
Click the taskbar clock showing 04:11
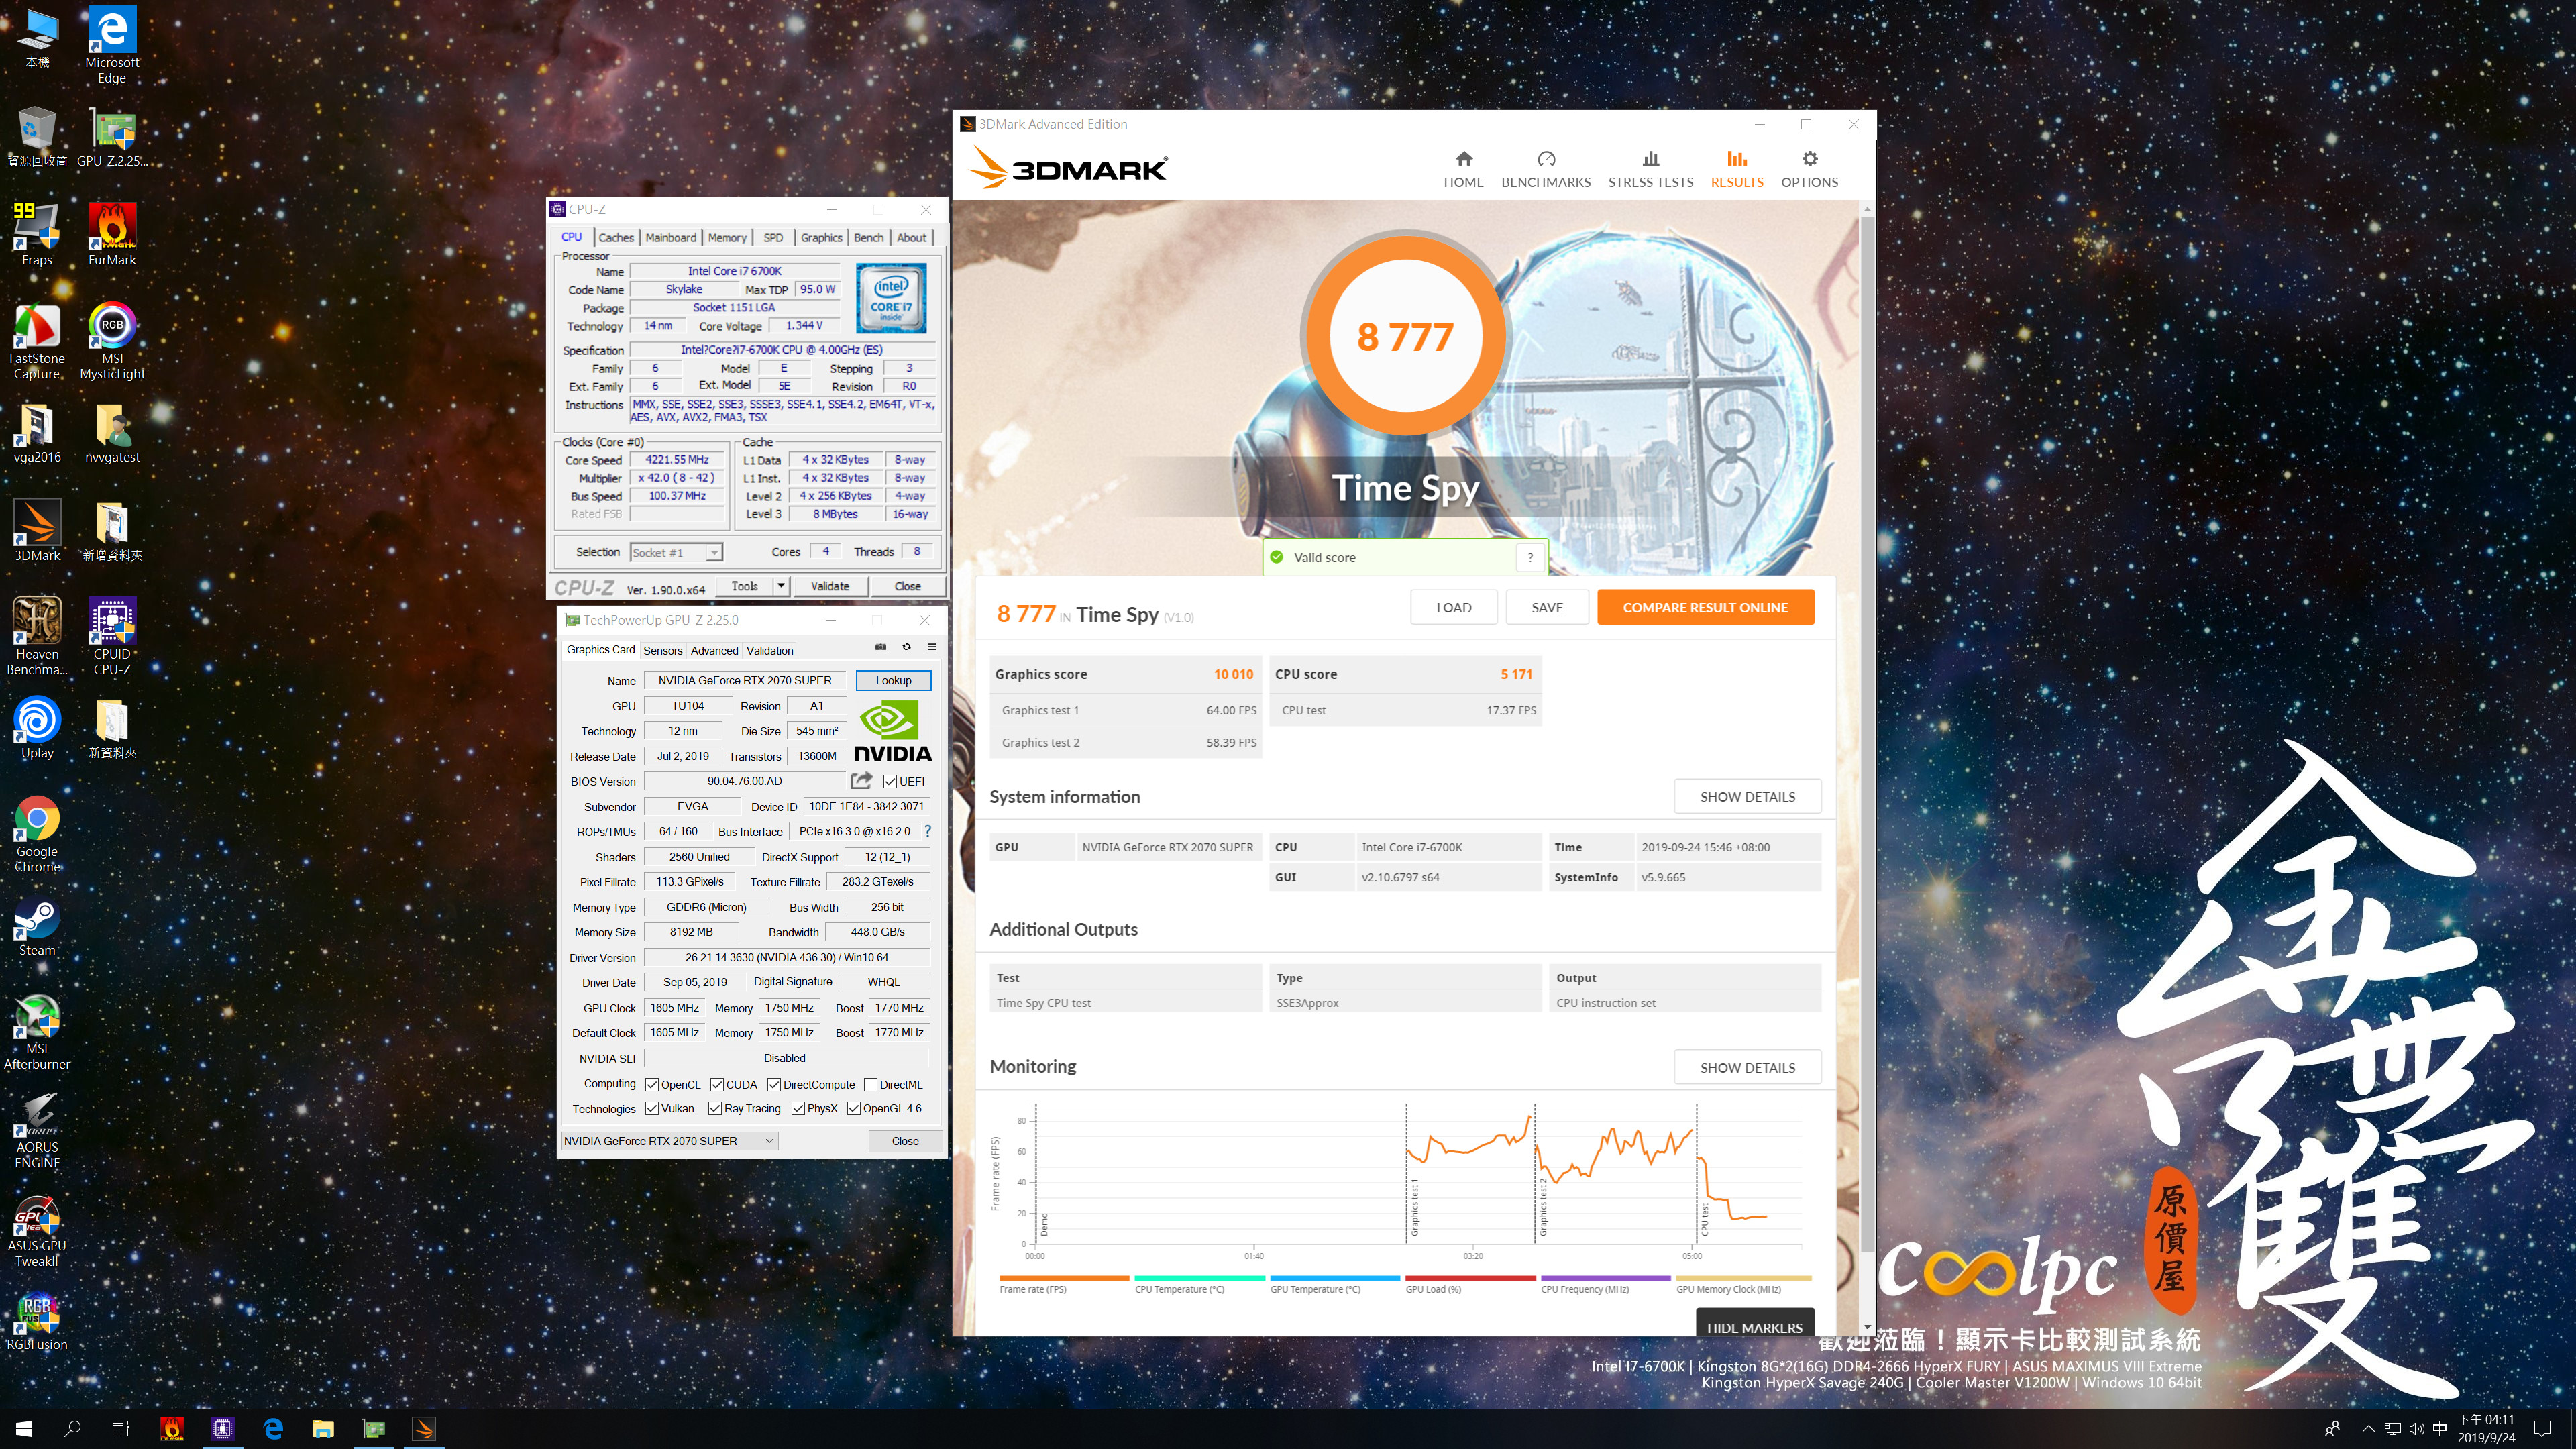[x=2486, y=1429]
